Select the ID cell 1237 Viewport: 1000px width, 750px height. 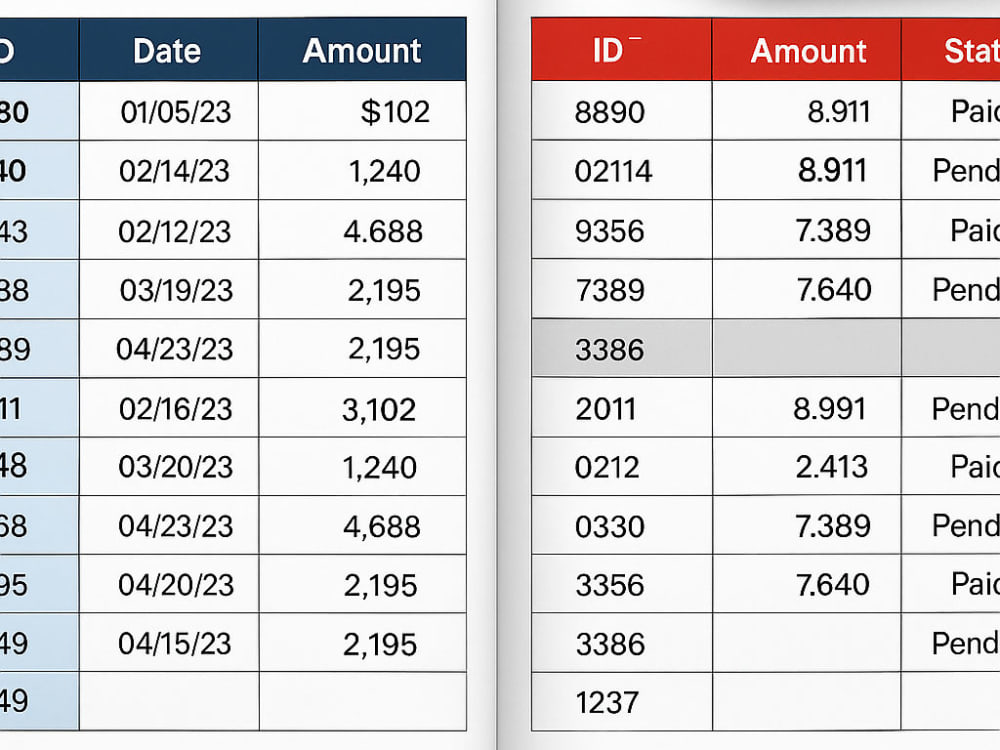pos(621,702)
